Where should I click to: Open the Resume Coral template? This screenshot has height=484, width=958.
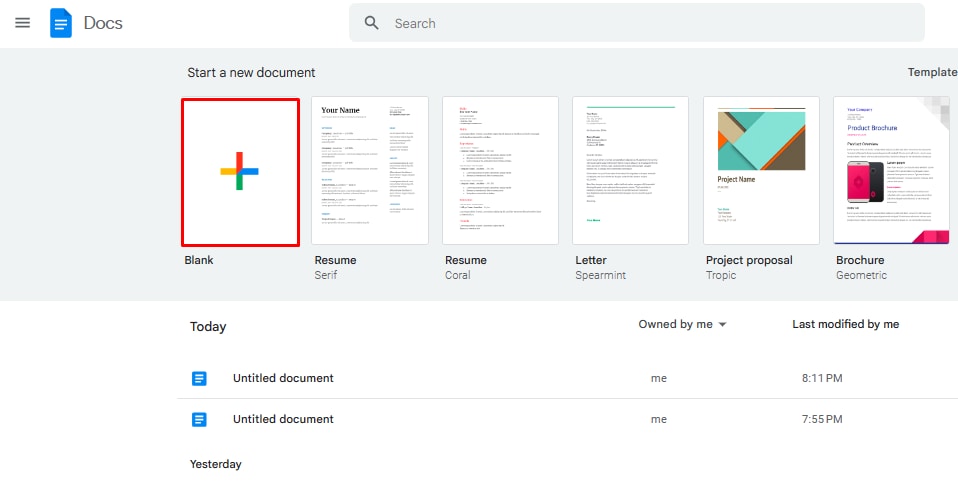click(x=500, y=170)
